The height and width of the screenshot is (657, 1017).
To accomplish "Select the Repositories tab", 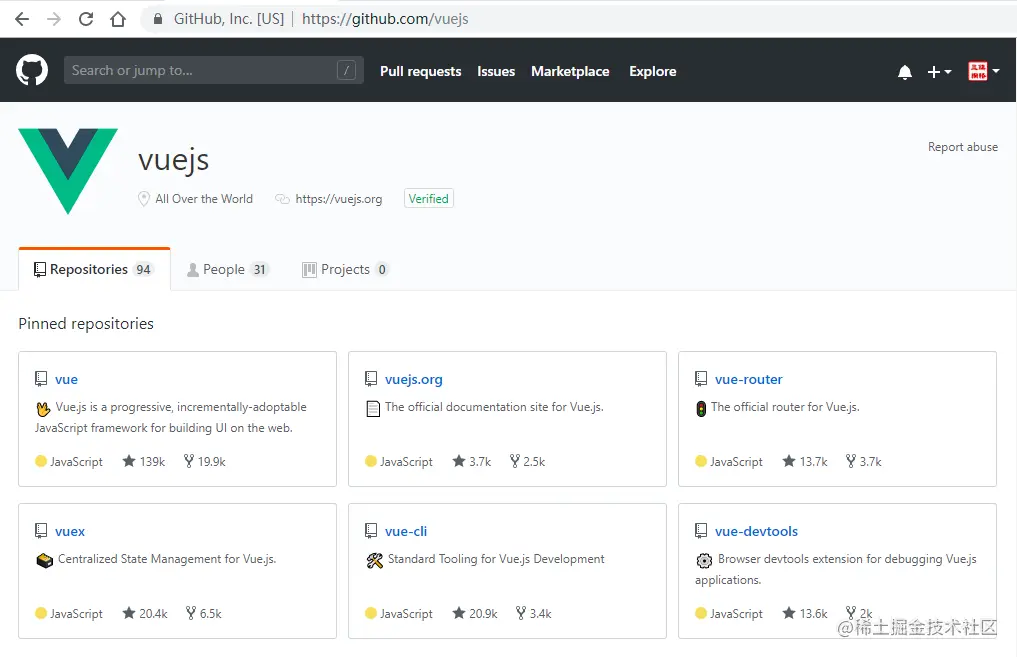I will pos(95,269).
